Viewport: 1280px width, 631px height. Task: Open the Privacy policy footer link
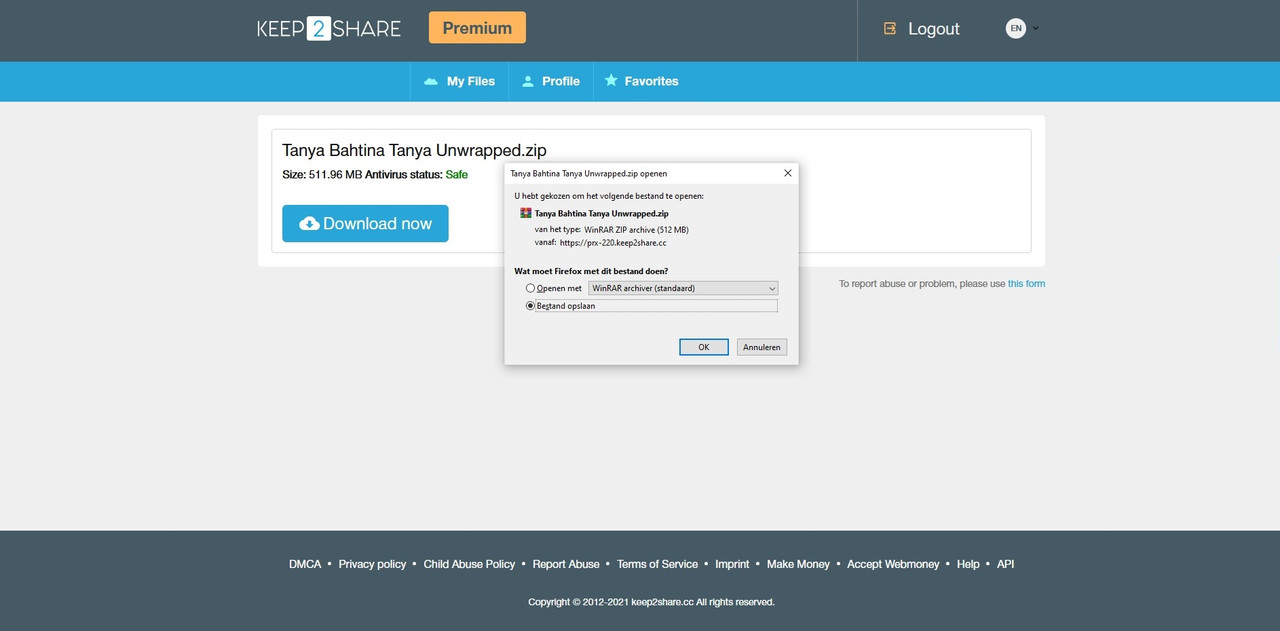pos(372,564)
